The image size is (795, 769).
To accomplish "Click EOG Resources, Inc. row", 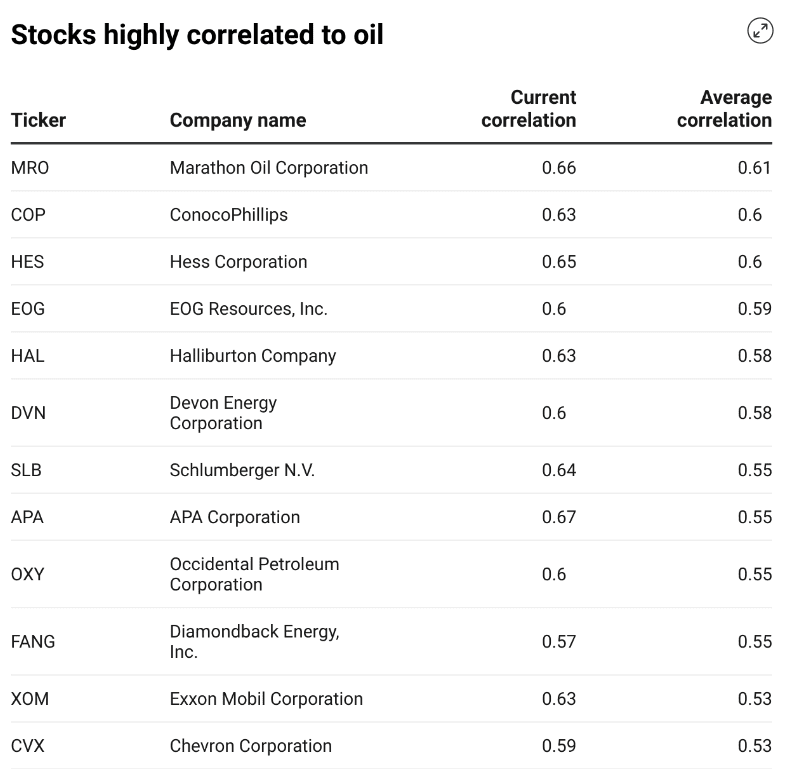I will (249, 309).
